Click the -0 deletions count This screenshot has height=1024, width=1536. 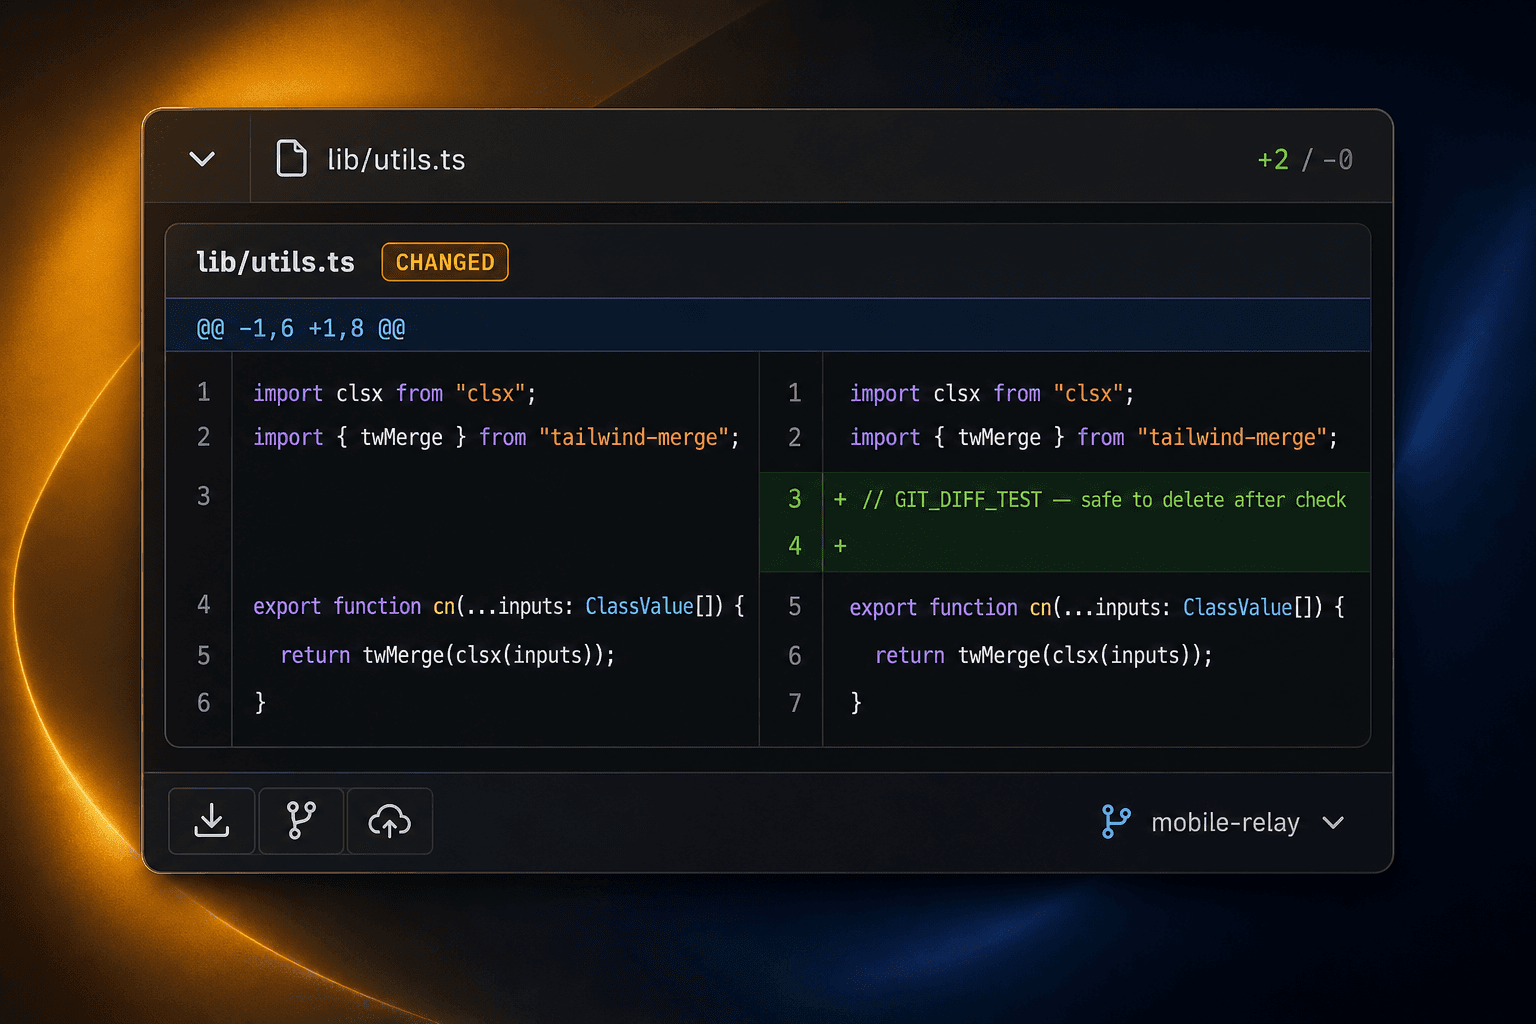pyautogui.click(x=1338, y=160)
